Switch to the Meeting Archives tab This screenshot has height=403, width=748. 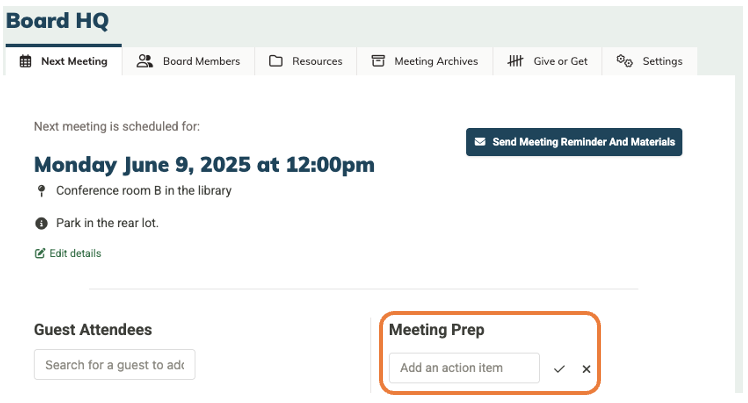click(x=425, y=61)
